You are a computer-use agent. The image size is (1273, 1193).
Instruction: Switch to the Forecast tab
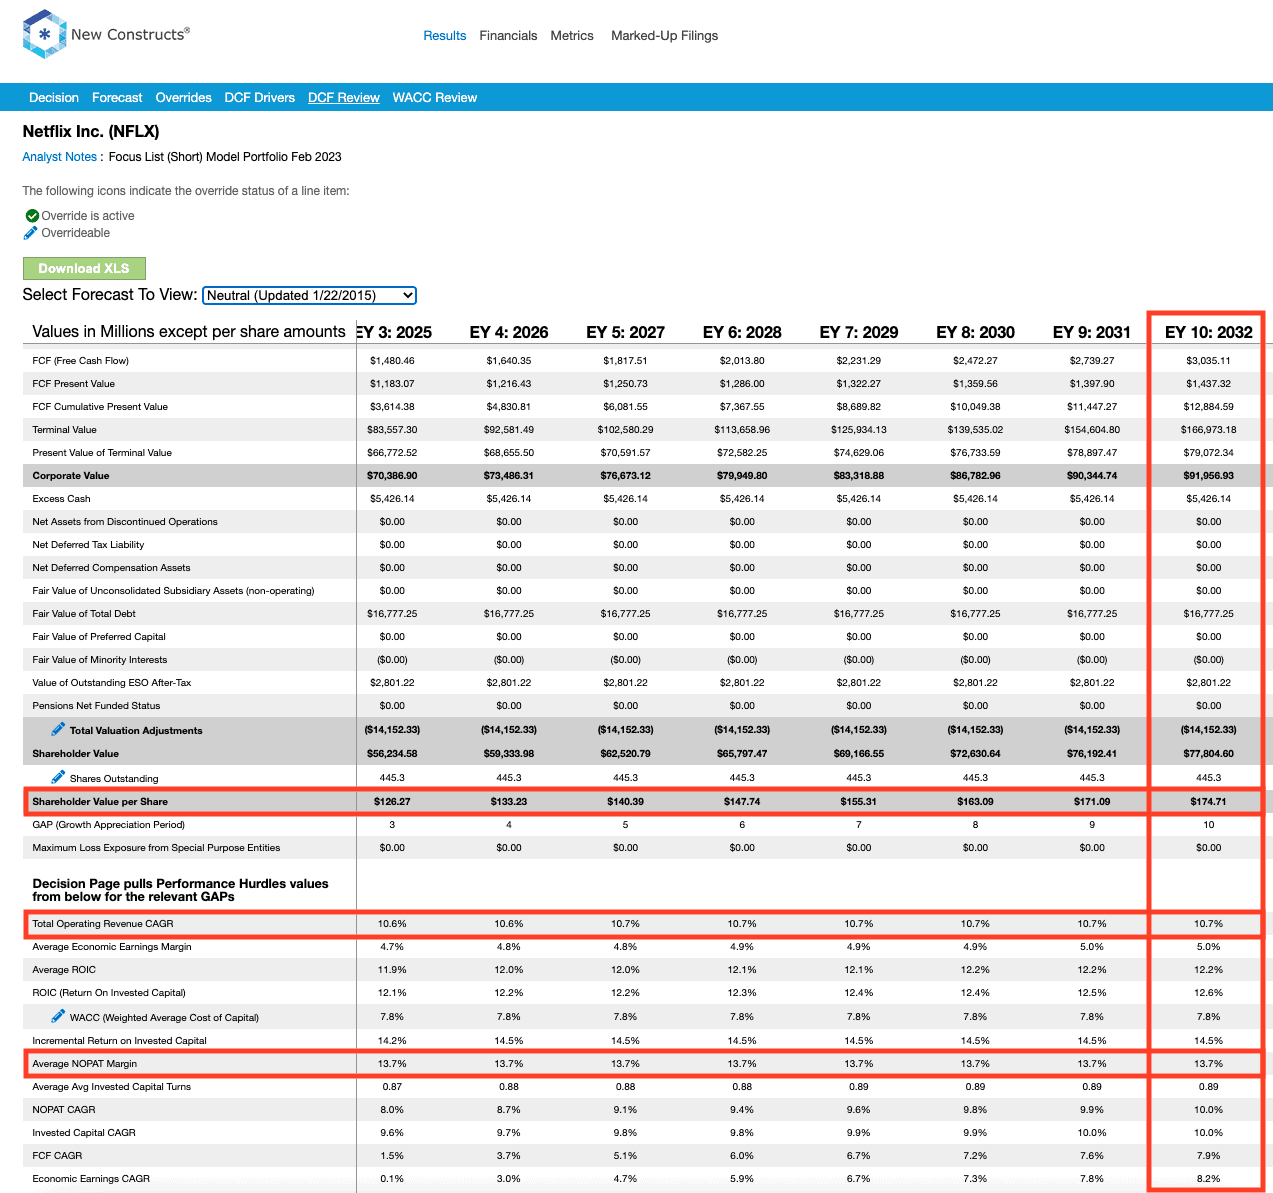(117, 97)
